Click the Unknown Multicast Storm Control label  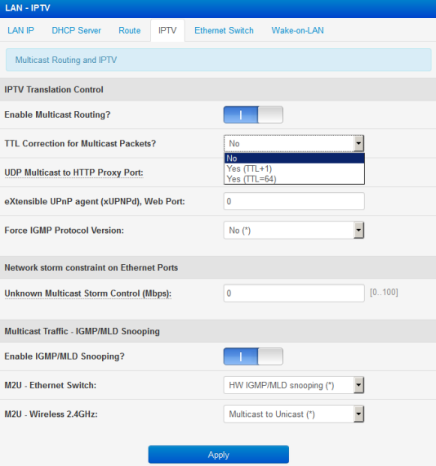[x=88, y=294]
